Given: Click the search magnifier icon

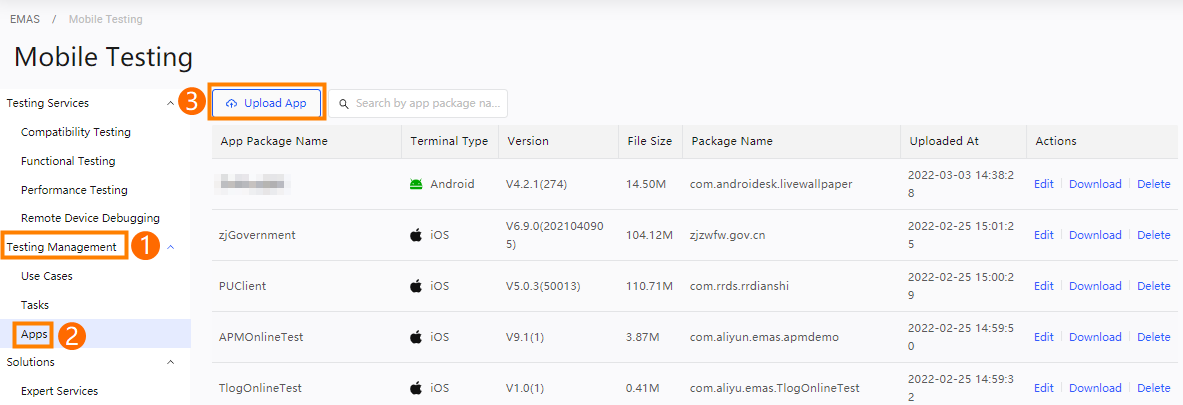Looking at the screenshot, I should (x=344, y=104).
